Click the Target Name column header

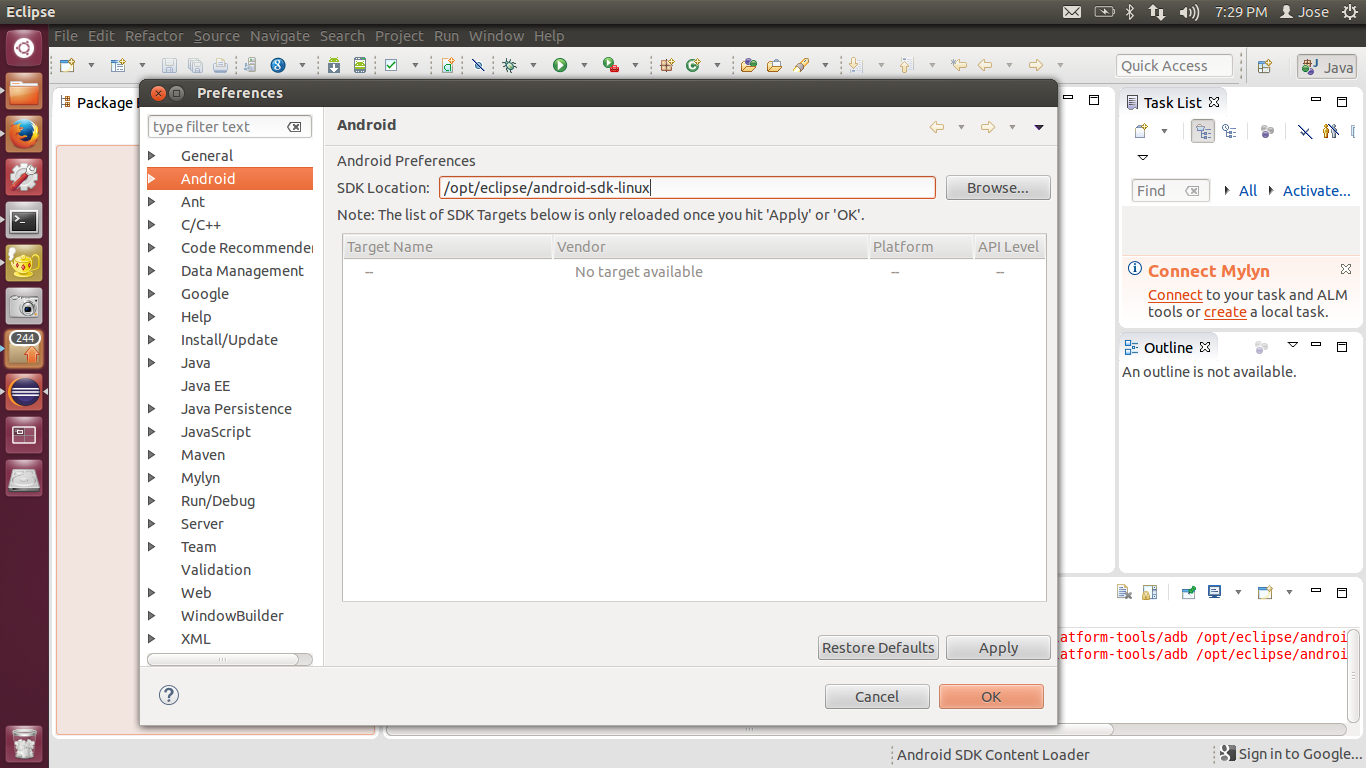click(448, 247)
